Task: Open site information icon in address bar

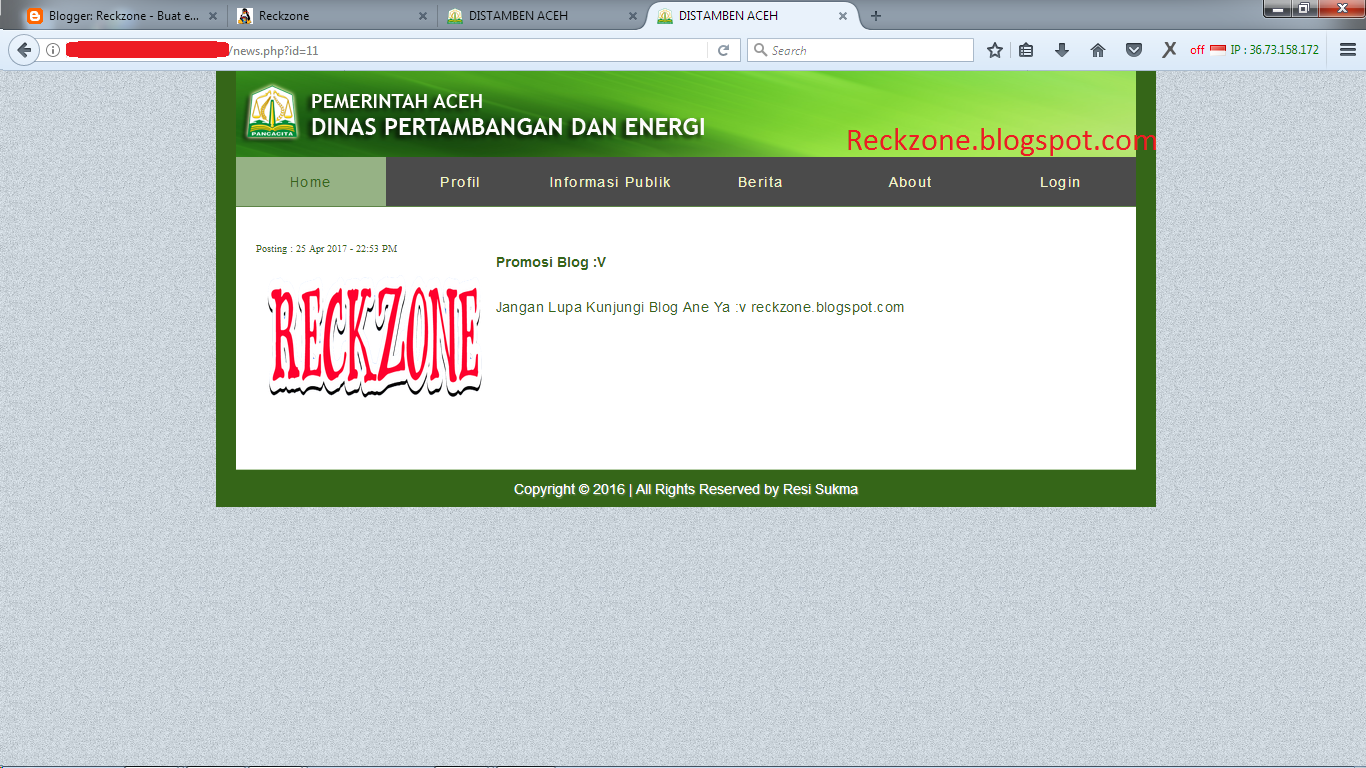Action: pos(53,50)
